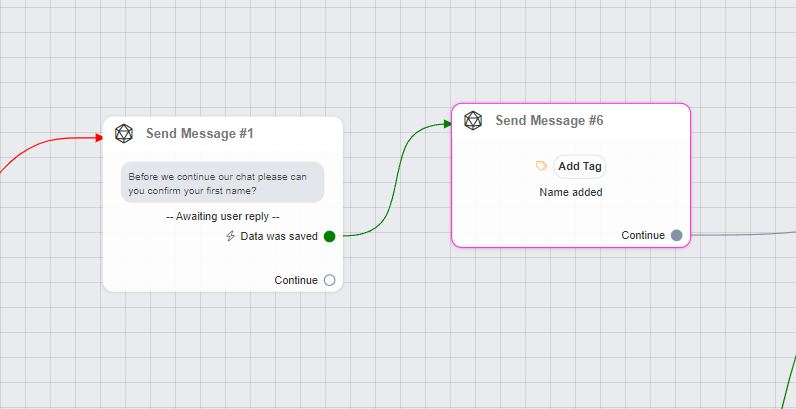Image resolution: width=796 pixels, height=409 pixels.
Task: Click the orange tag icon beside Add Tag
Action: point(541,166)
